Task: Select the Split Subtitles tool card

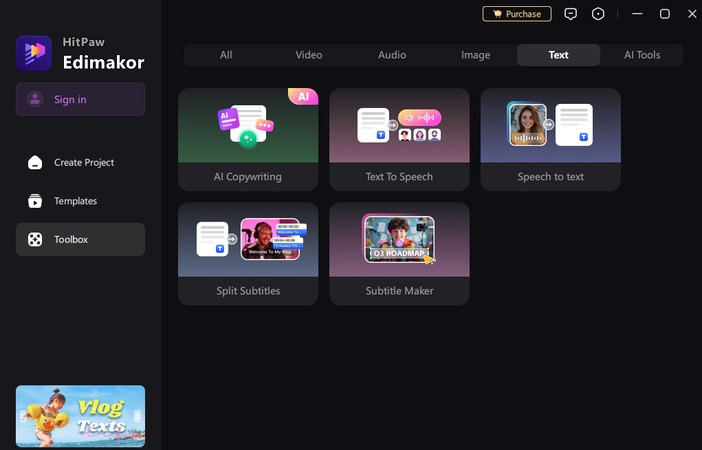Action: point(248,254)
